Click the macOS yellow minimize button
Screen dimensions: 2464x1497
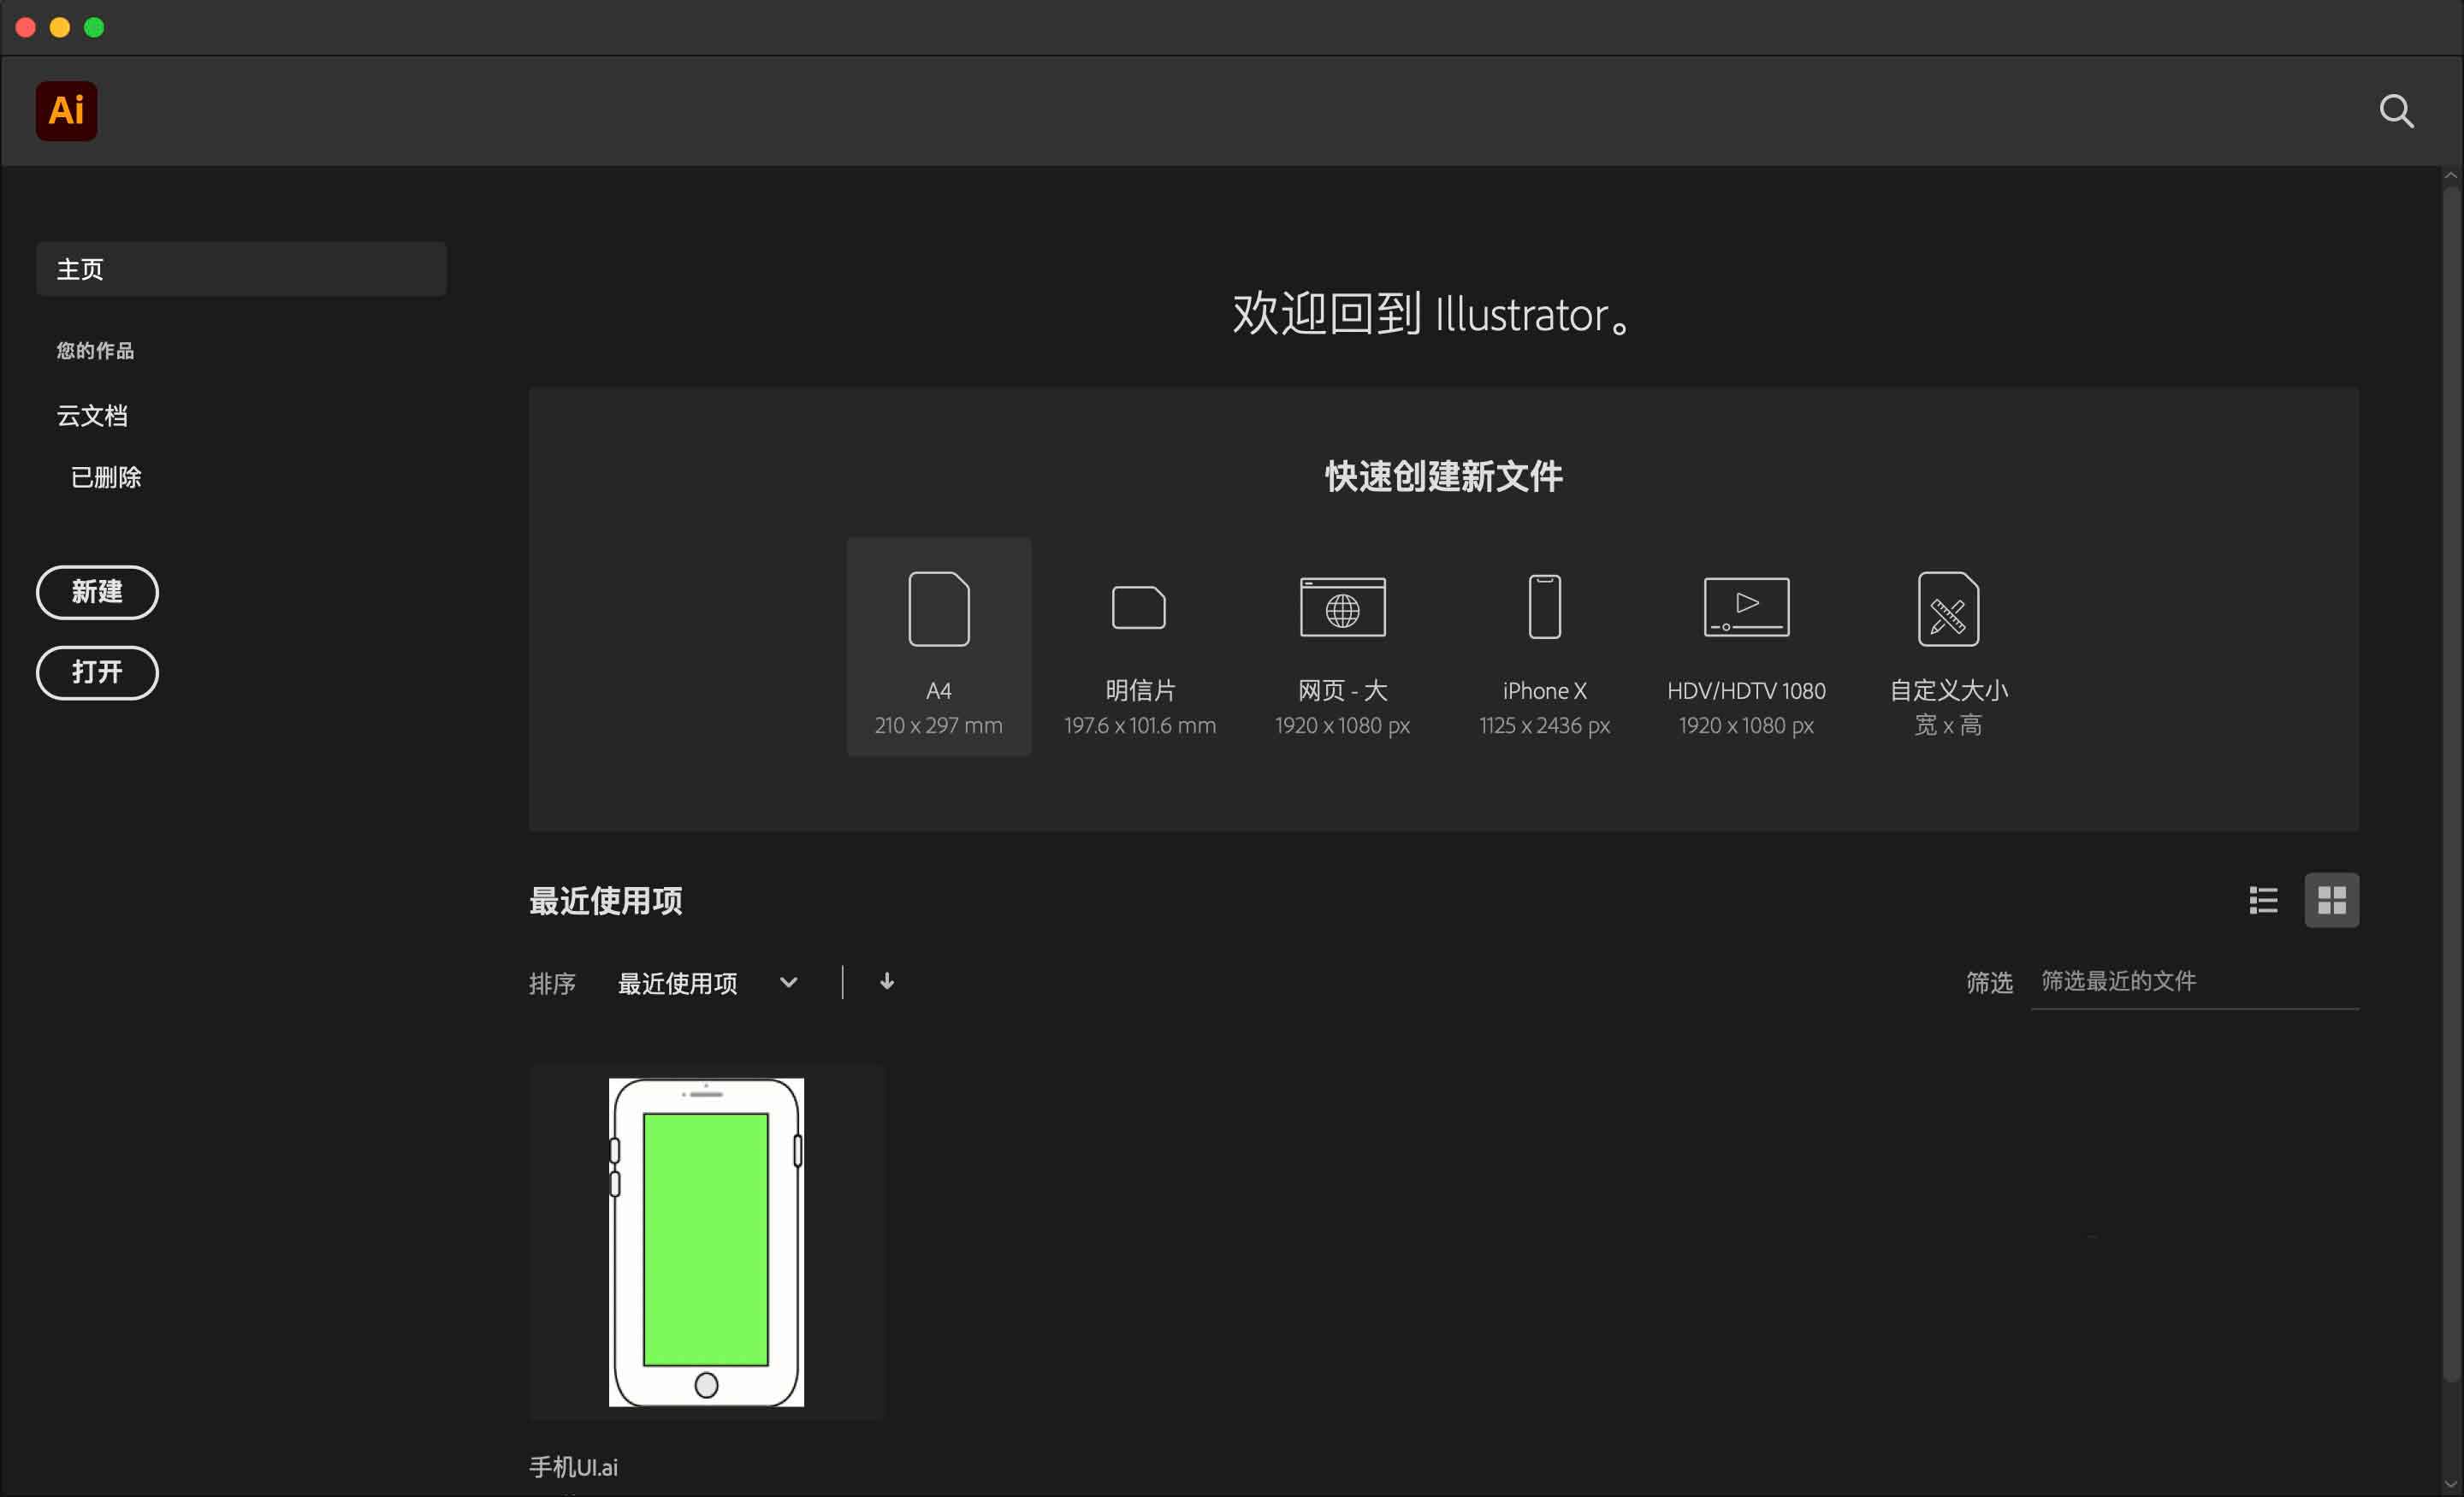tap(60, 27)
